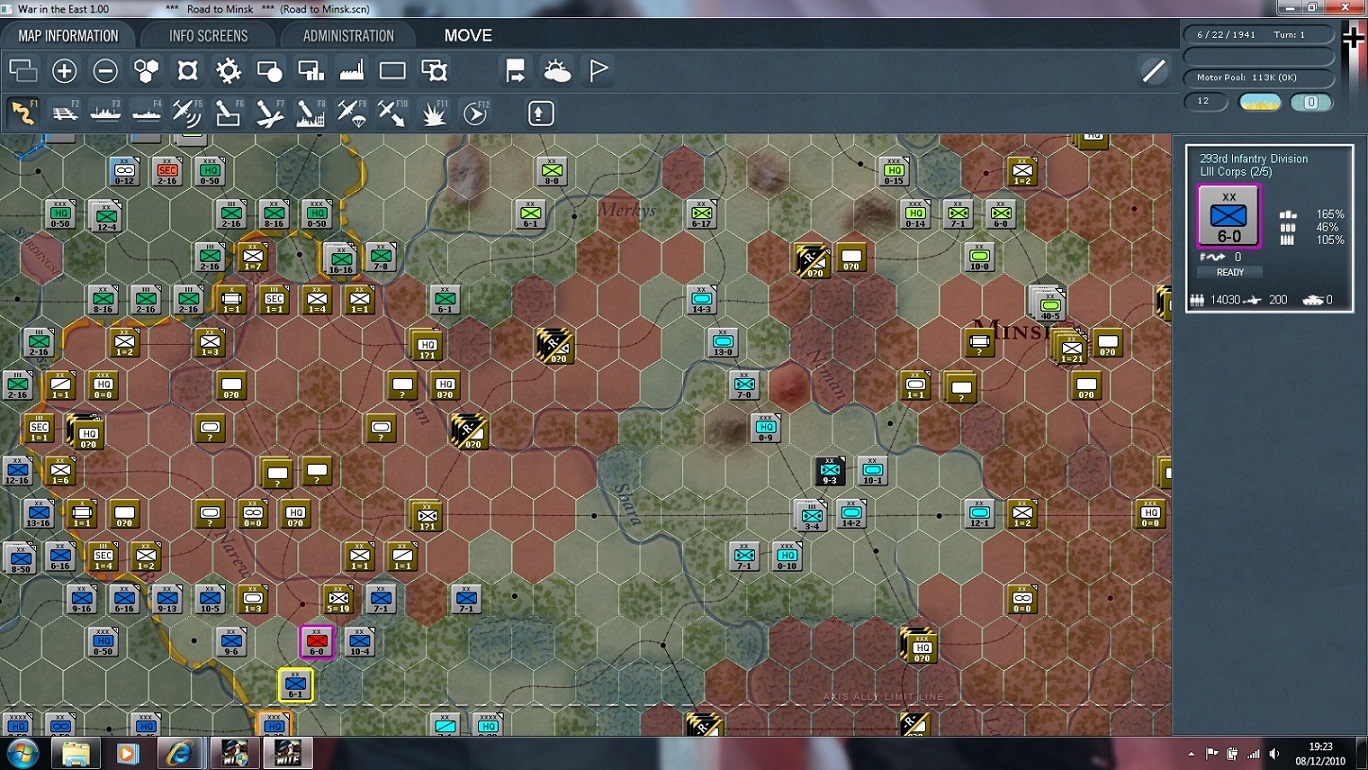Viewport: 1368px width, 770px height.
Task: Click the up-arrow square toolbar button
Action: tap(540, 113)
